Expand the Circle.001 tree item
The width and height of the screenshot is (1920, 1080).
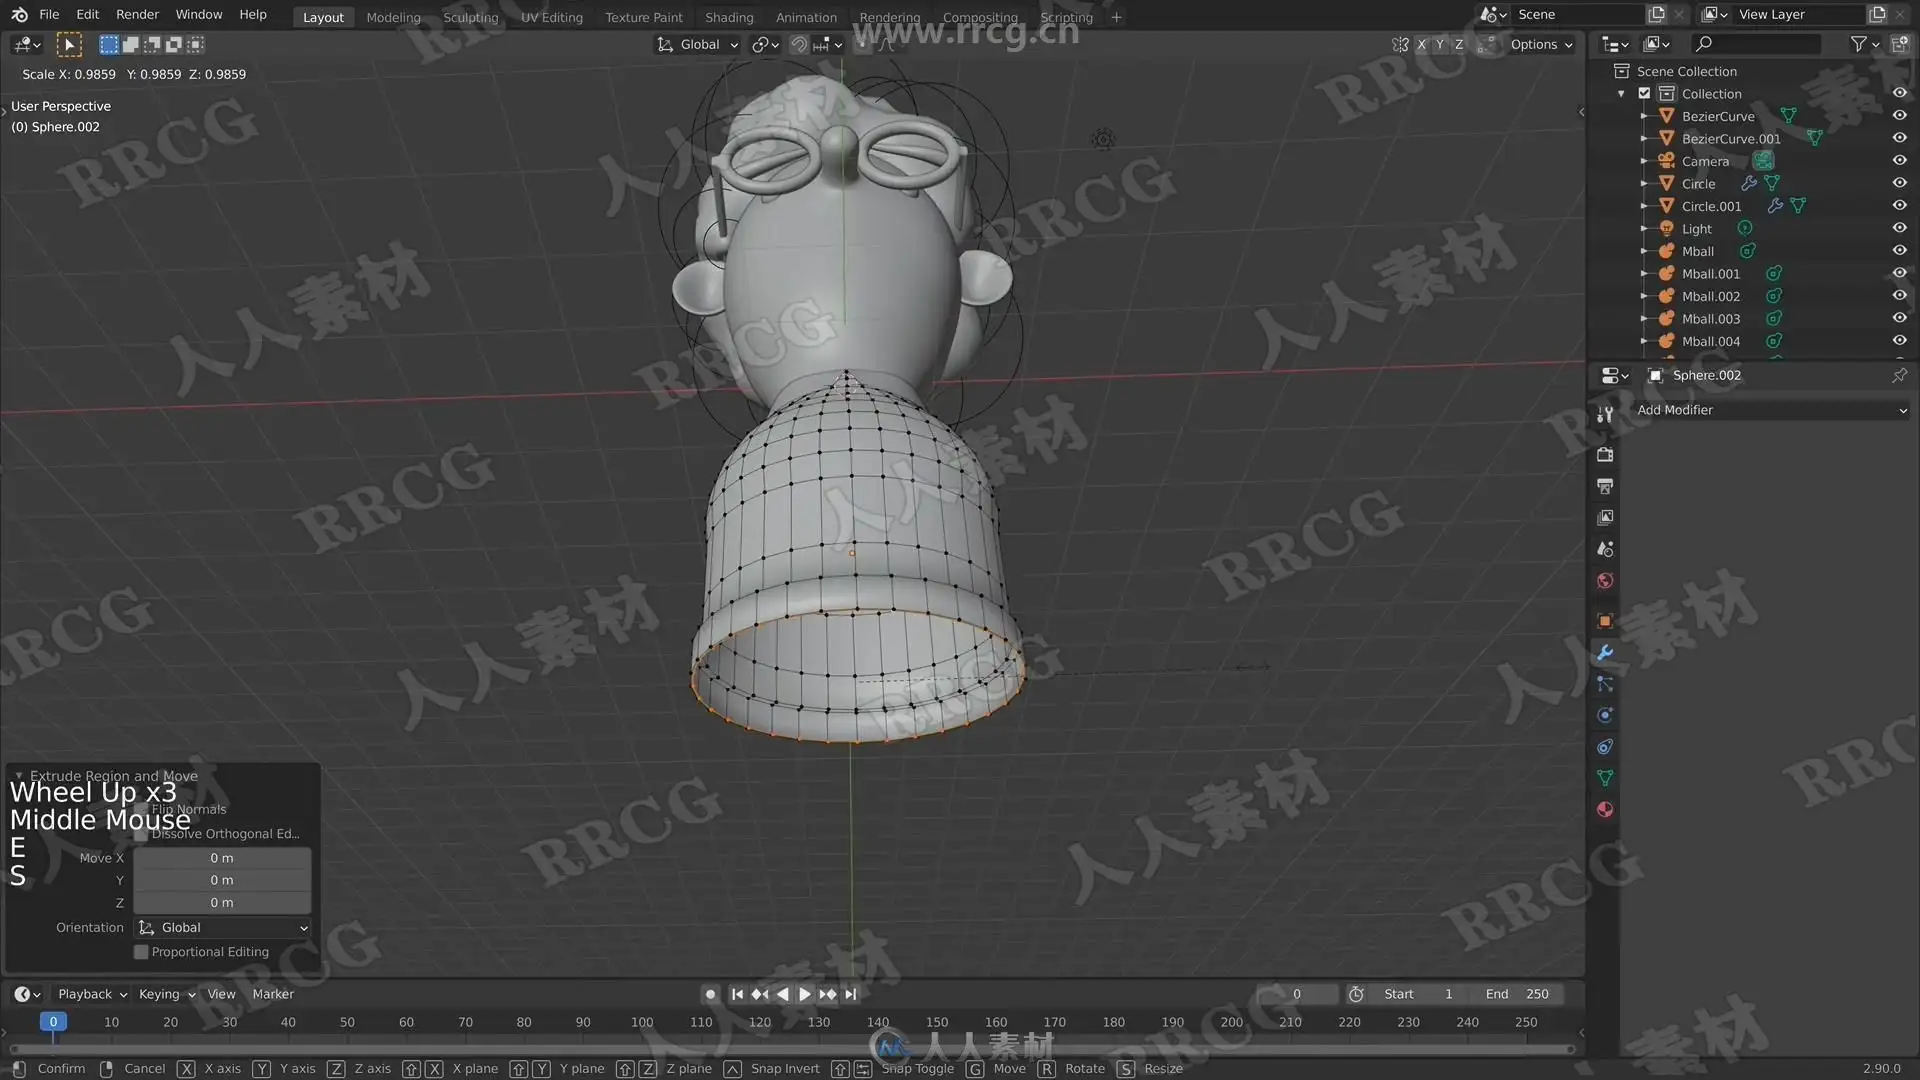1643,206
